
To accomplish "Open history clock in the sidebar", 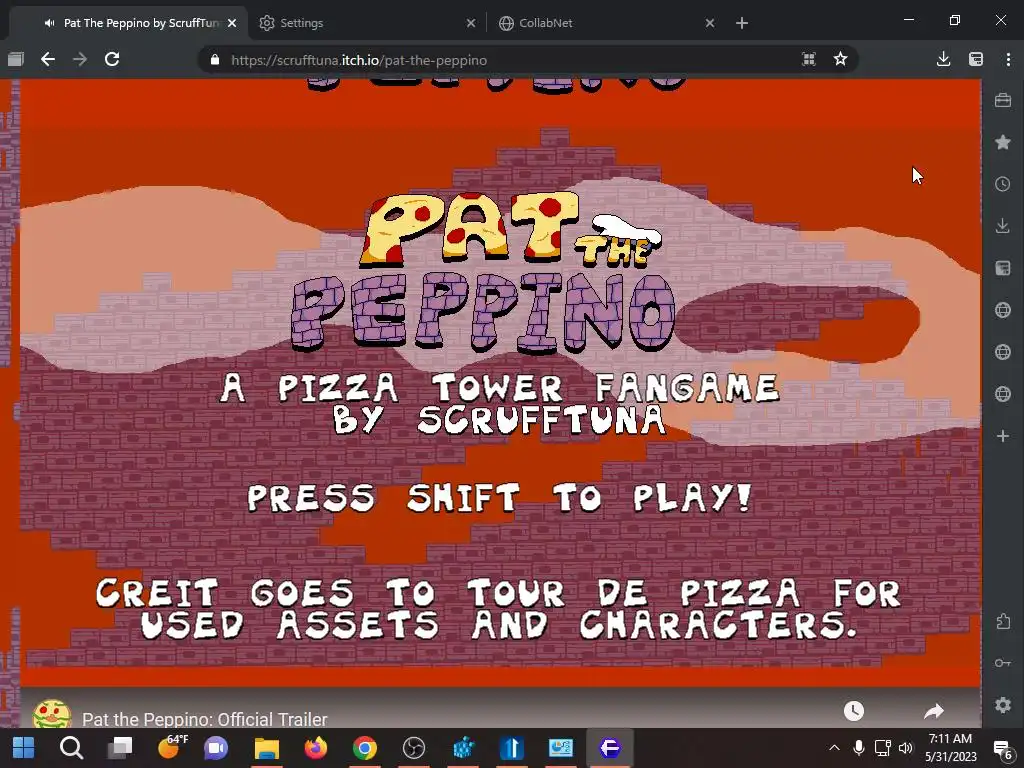I will (1003, 184).
